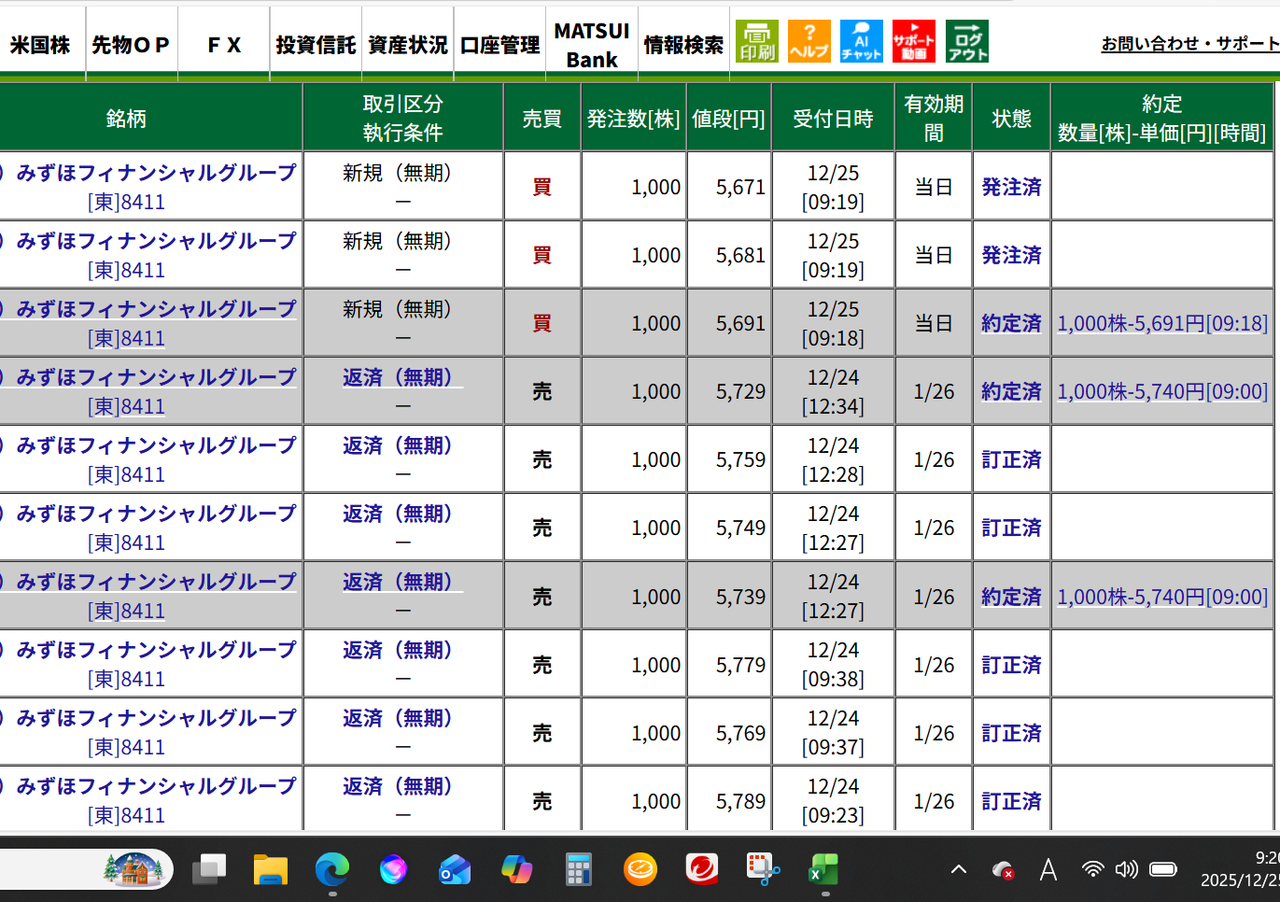Open Microsoft Edge from the taskbar

332,870
